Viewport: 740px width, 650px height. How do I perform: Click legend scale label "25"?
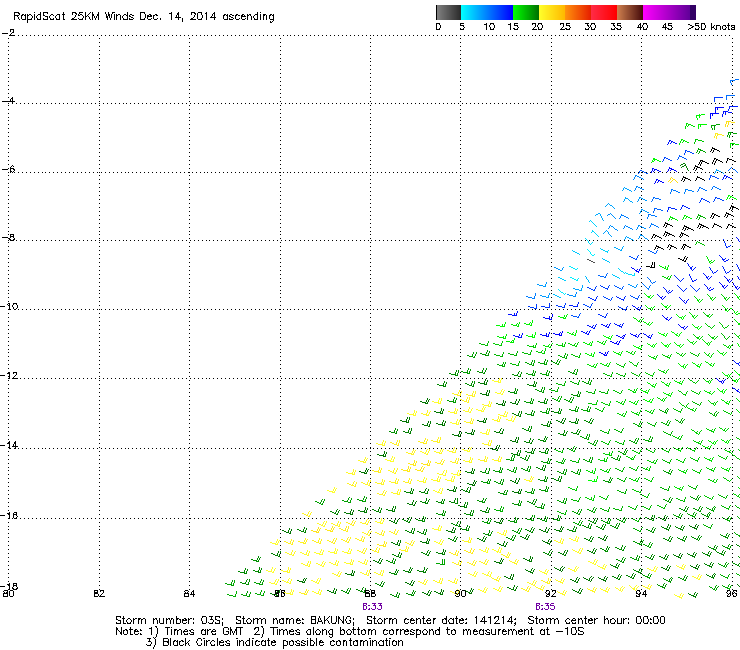coord(565,27)
